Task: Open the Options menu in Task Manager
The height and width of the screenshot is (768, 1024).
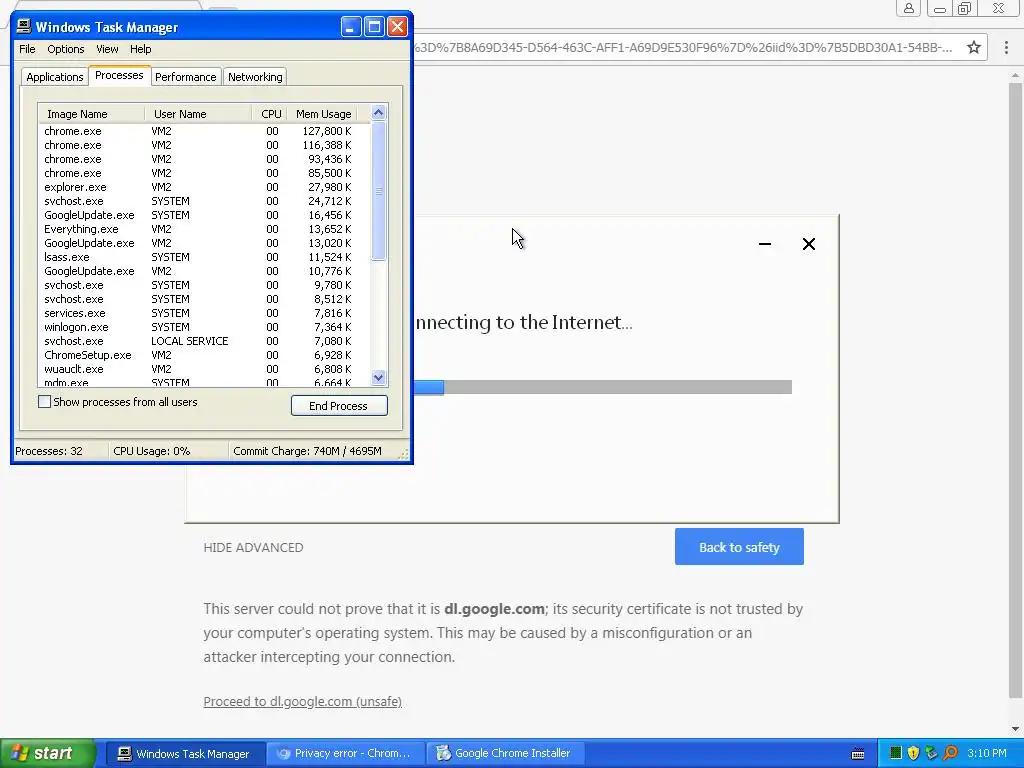Action: [x=65, y=49]
